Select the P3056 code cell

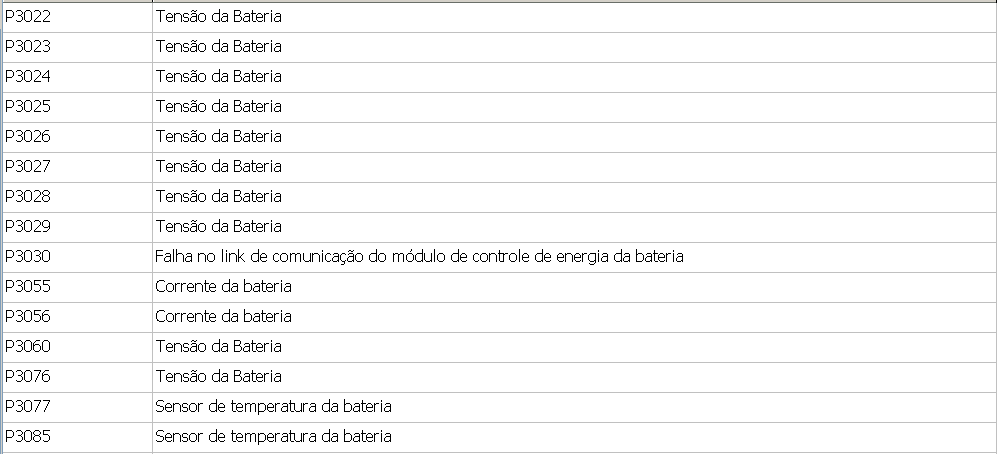point(28,317)
